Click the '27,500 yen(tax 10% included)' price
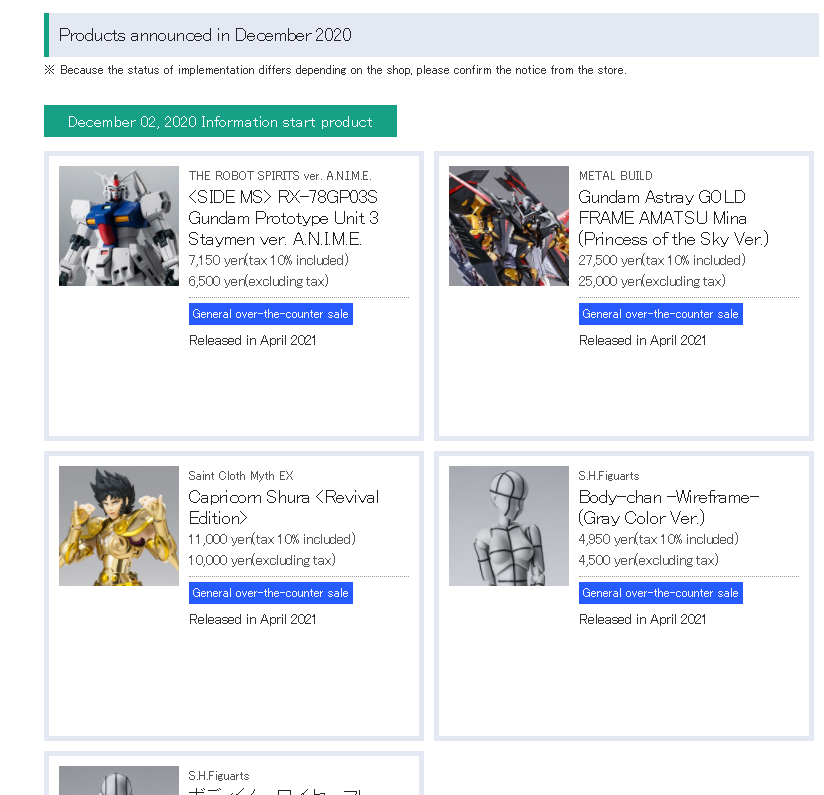This screenshot has width=824, height=795. click(x=662, y=260)
